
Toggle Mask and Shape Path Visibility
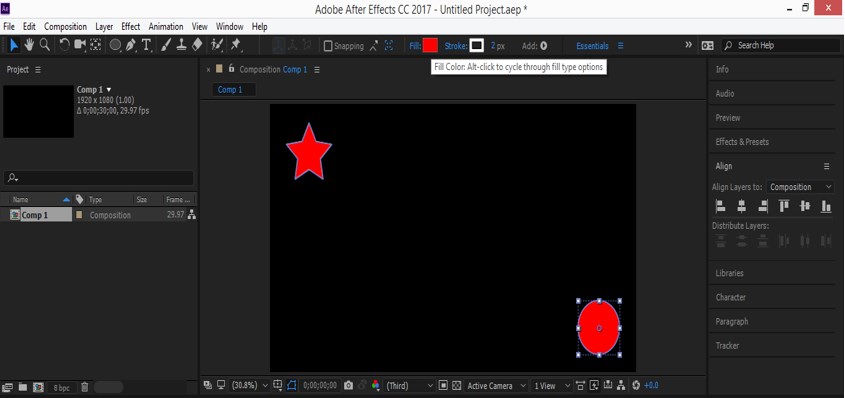click(x=292, y=386)
